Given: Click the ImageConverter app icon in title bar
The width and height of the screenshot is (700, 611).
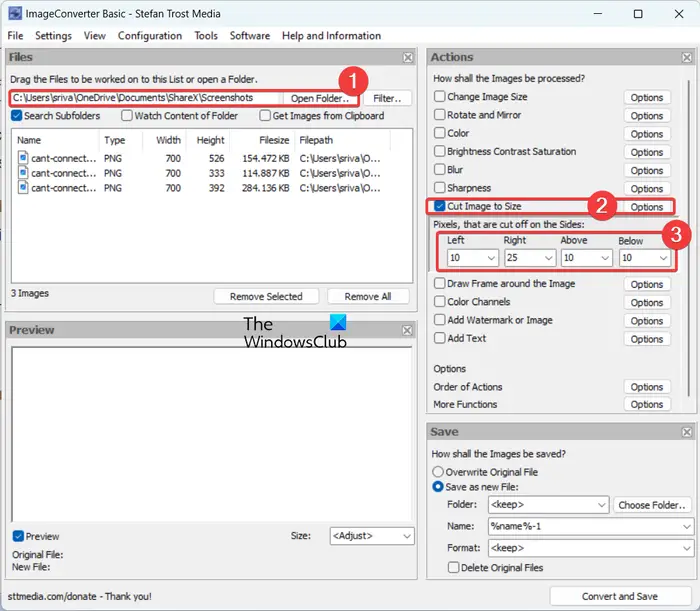Looking at the screenshot, I should click(x=15, y=13).
